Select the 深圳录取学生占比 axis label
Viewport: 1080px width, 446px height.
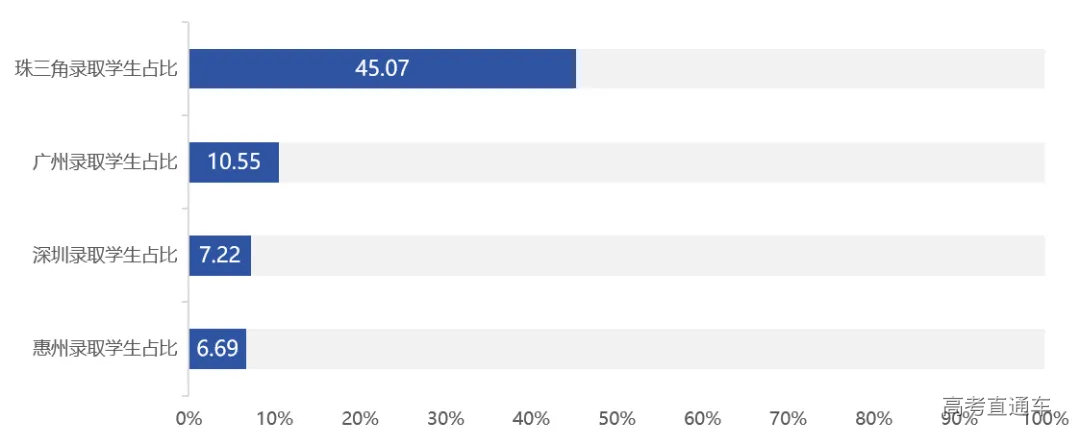[104, 256]
